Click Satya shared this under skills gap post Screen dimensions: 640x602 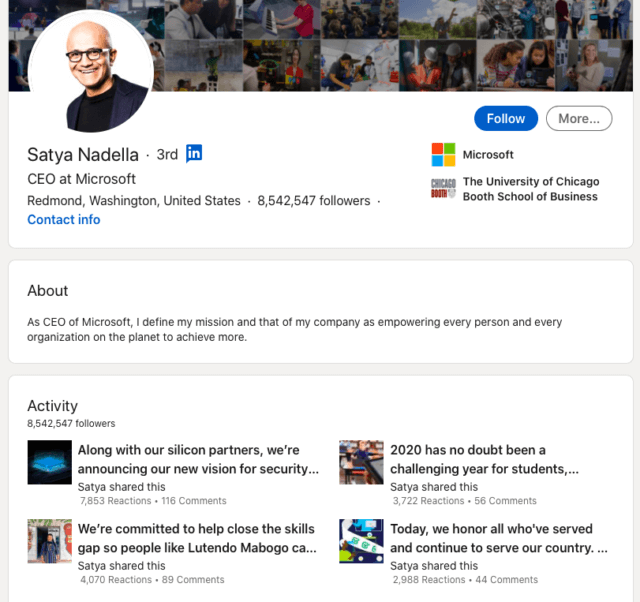point(122,566)
